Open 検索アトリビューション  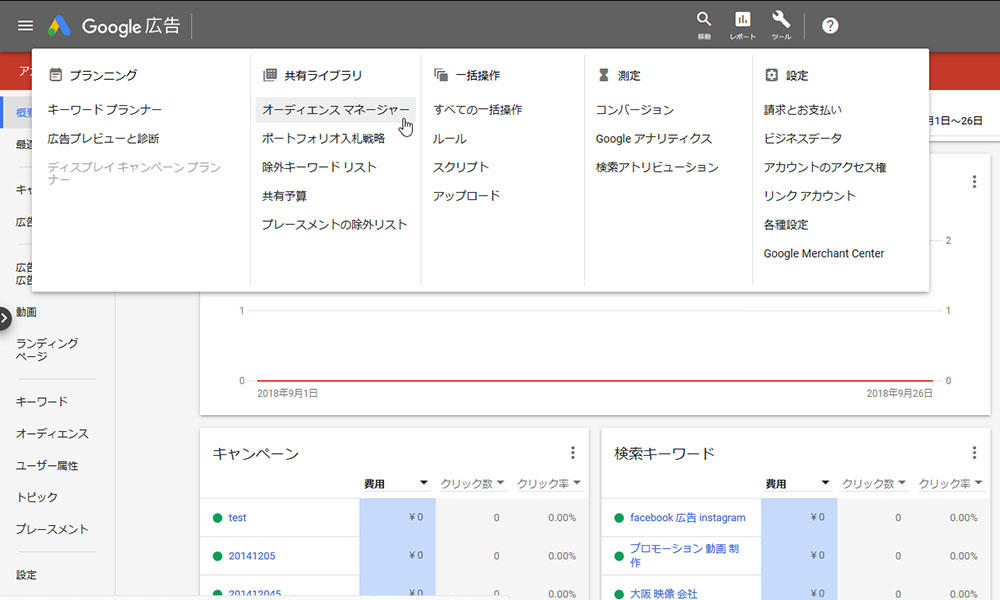tap(657, 167)
